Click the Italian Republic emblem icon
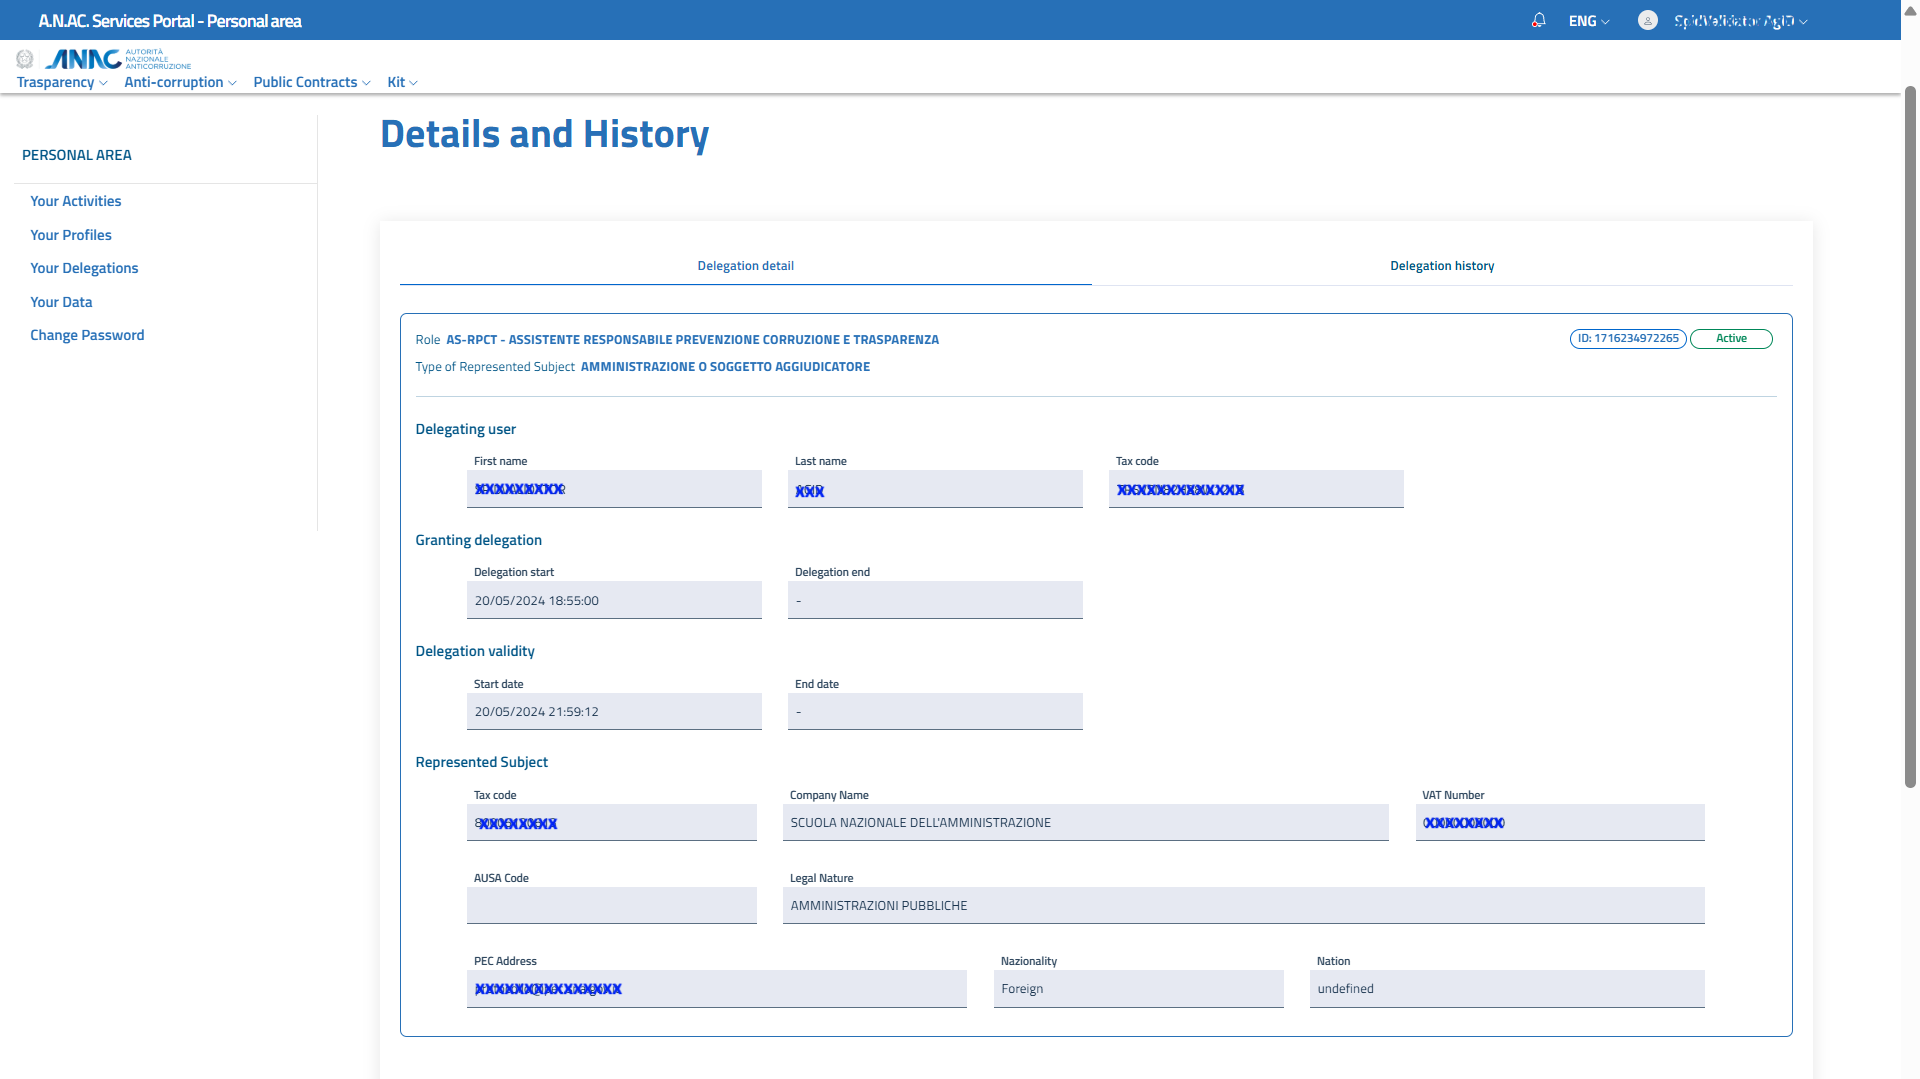Screen dimensions: 1920x1079 click(25, 59)
